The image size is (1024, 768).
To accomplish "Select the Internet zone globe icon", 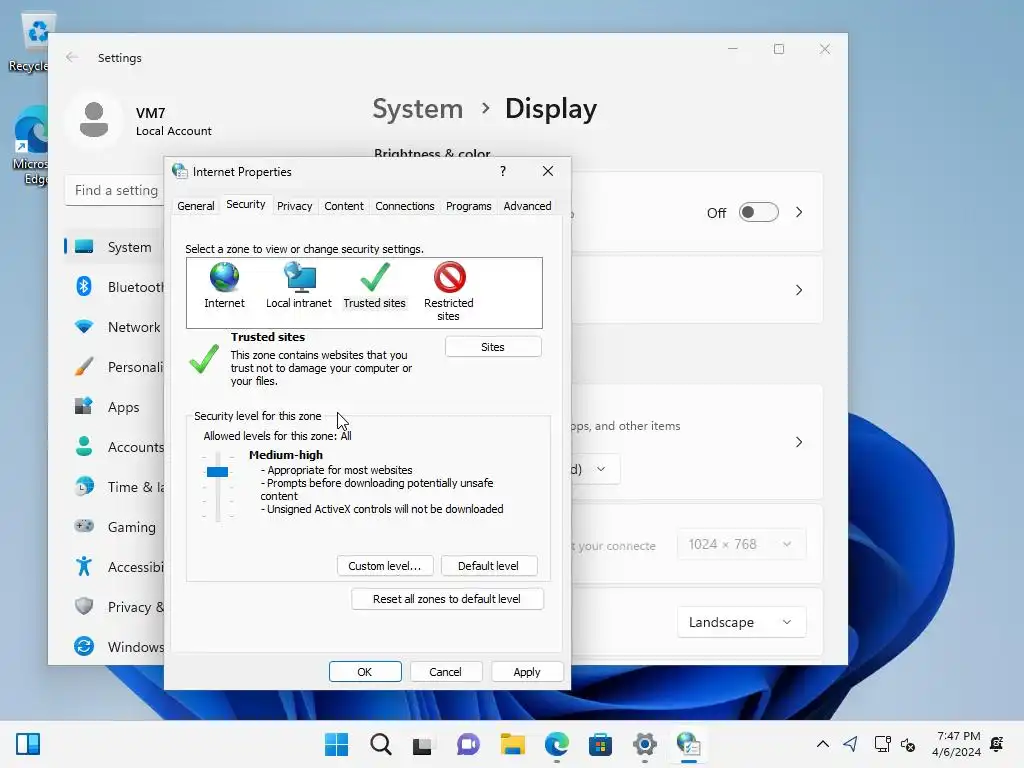I will (x=224, y=278).
